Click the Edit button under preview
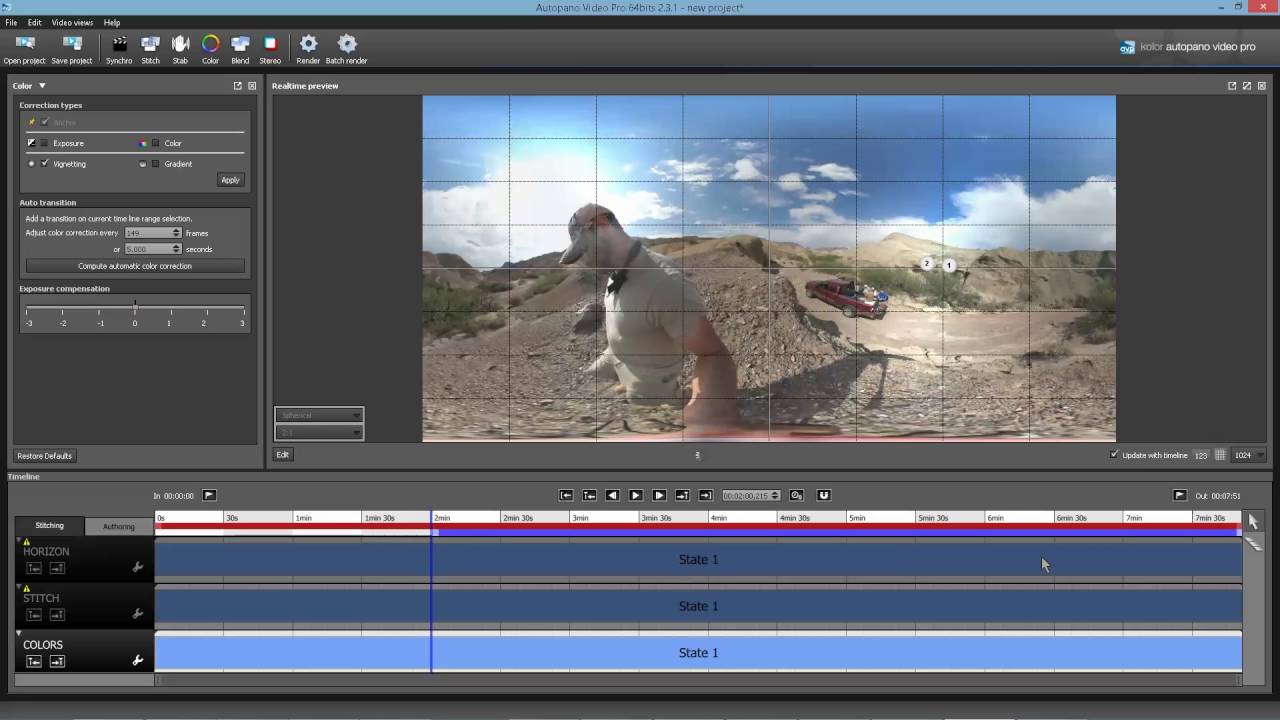Image resolution: width=1280 pixels, height=720 pixels. (x=283, y=455)
